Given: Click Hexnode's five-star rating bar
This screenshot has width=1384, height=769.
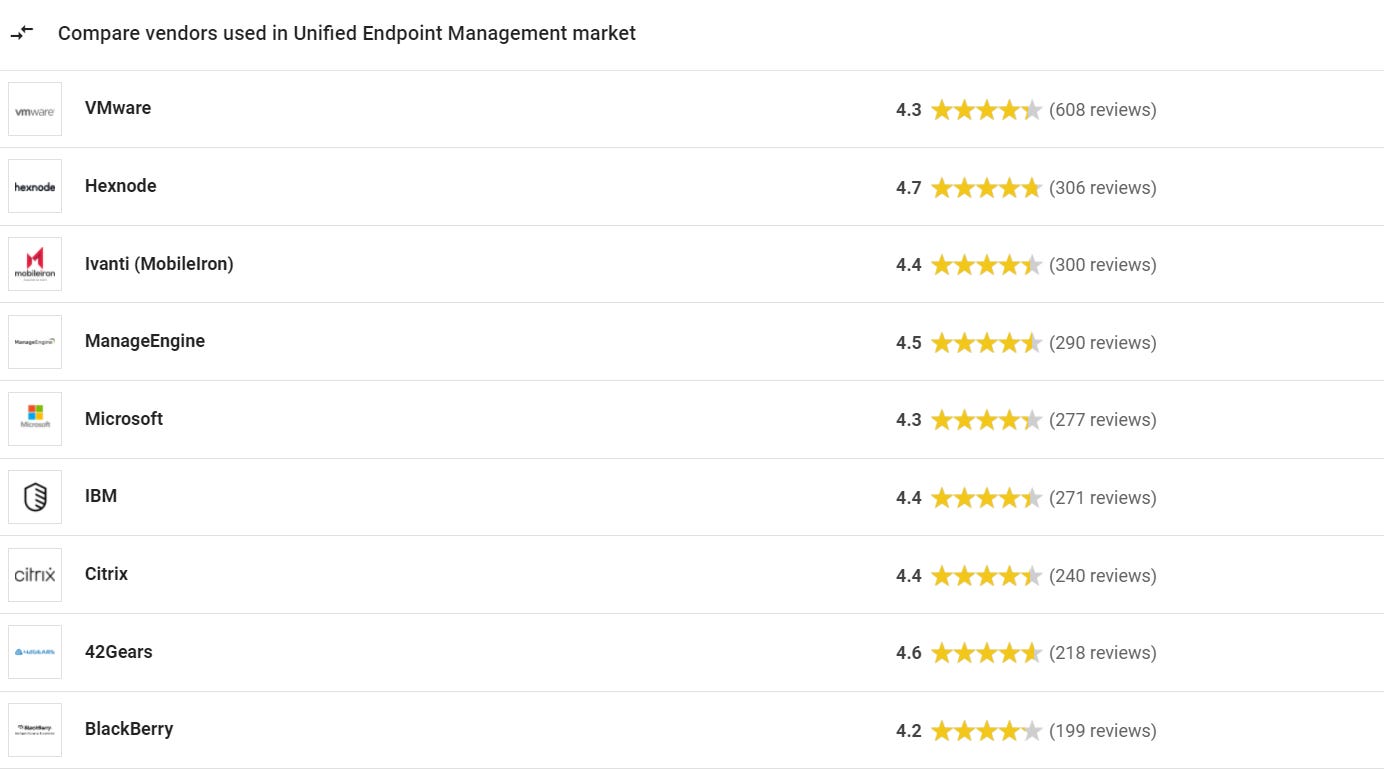Looking at the screenshot, I should (986, 187).
